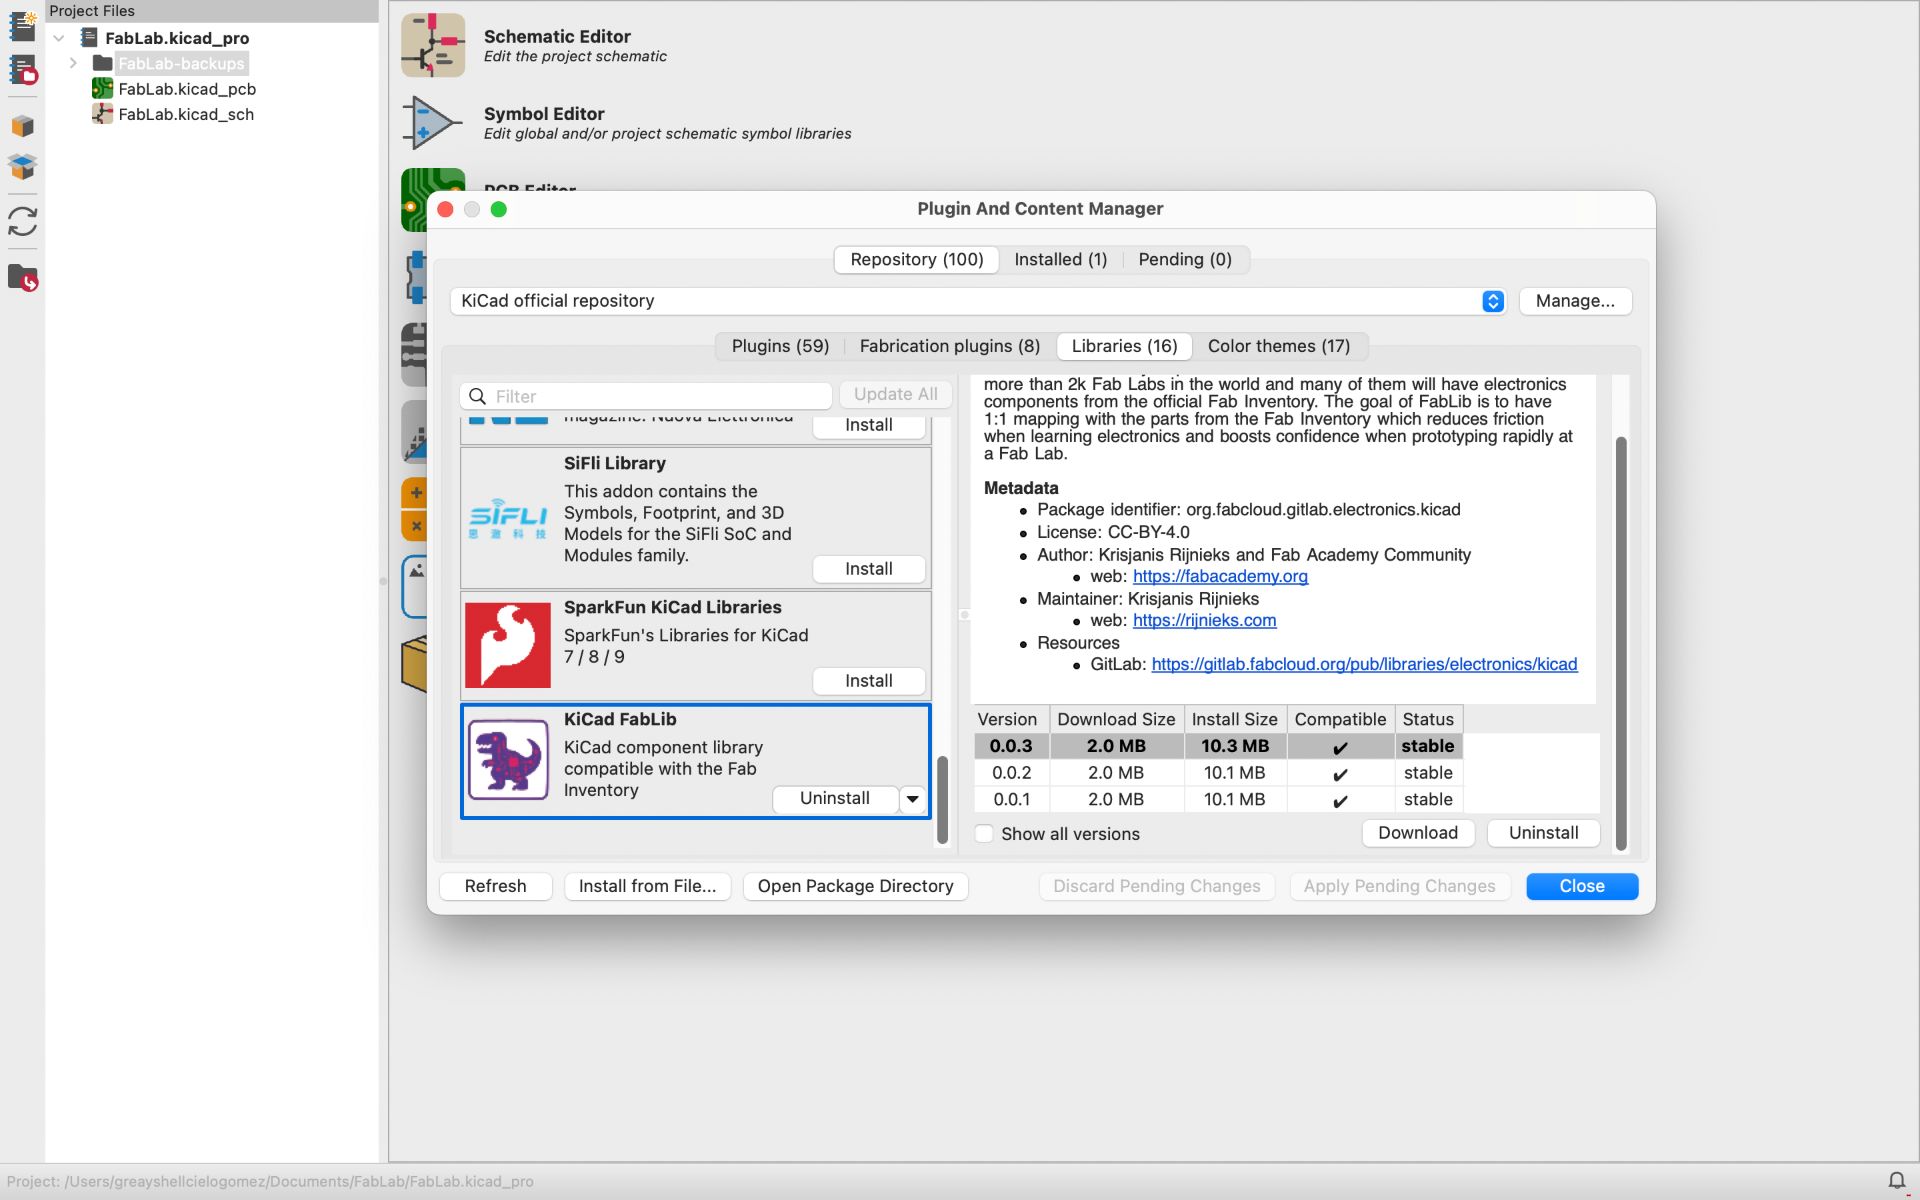The image size is (1920, 1200).
Task: Click the notifications bell in status bar
Action: point(1896,1181)
